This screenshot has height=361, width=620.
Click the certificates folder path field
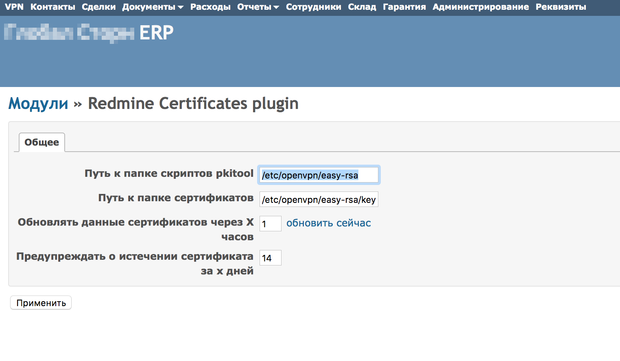[x=319, y=200]
